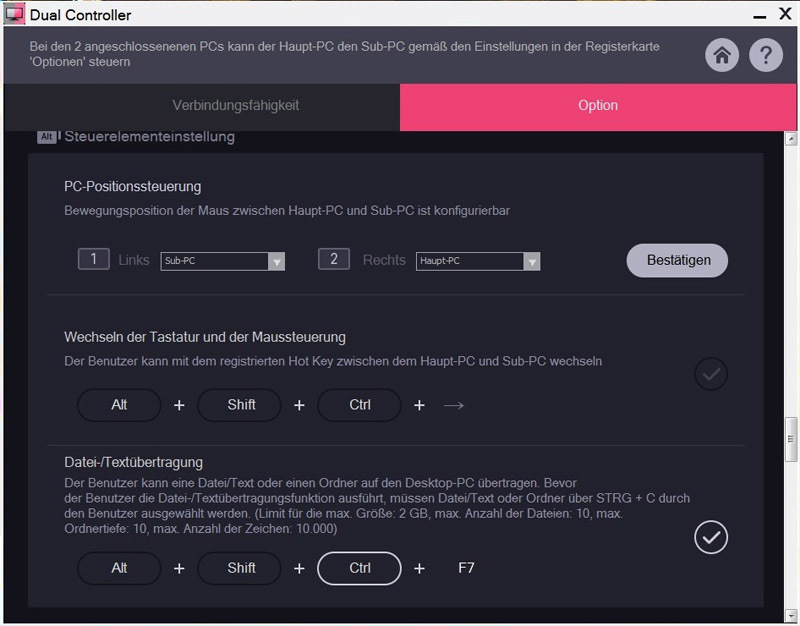Click the scrollbar down arrow

[x=791, y=615]
